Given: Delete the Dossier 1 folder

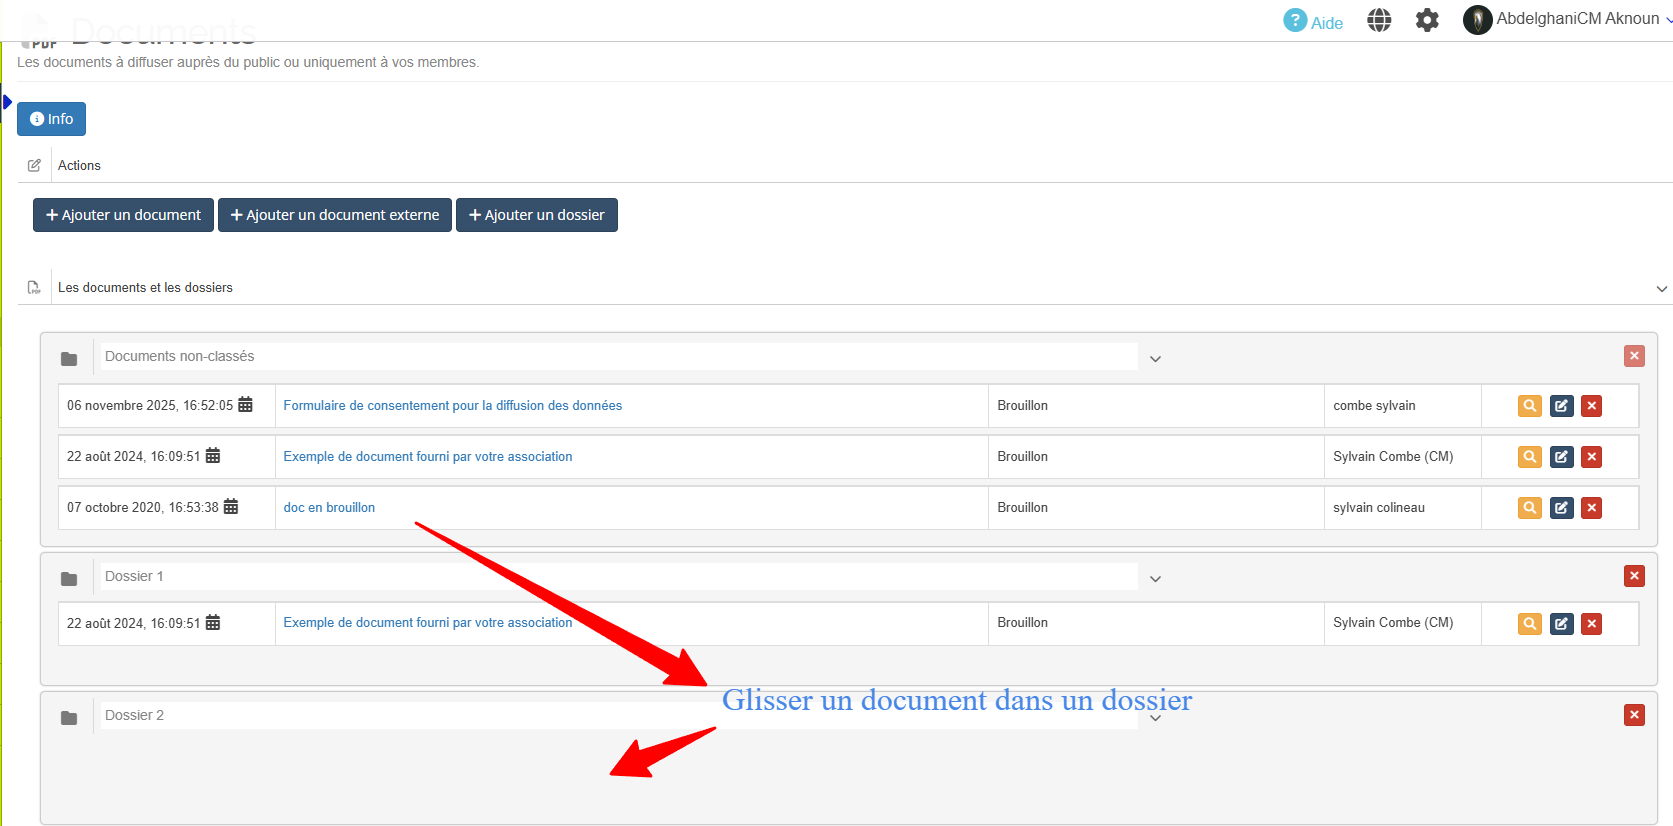Looking at the screenshot, I should 1634,576.
